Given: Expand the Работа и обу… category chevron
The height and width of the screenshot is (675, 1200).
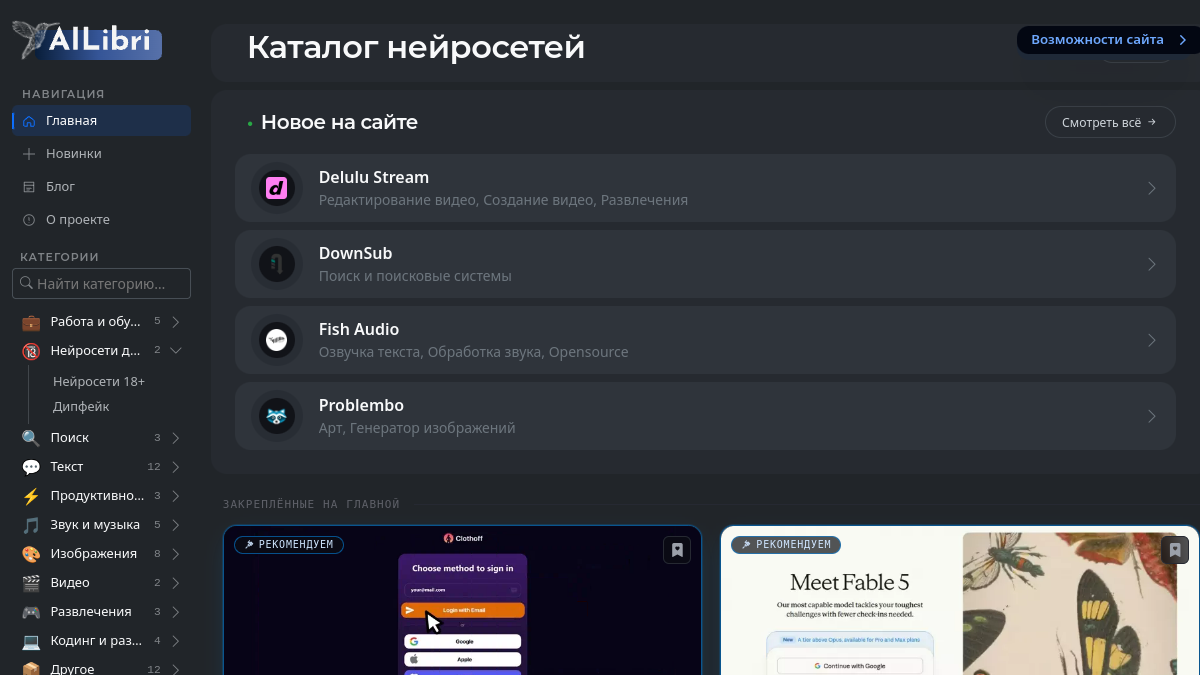Looking at the screenshot, I should 176,322.
